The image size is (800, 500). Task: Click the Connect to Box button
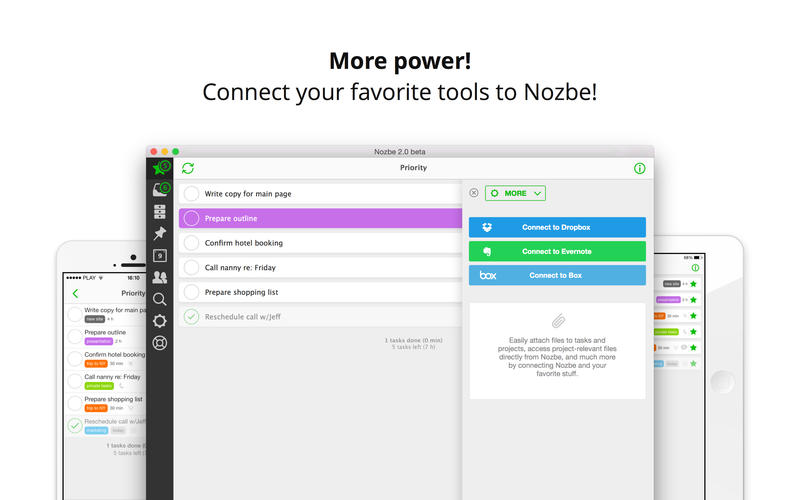557,275
